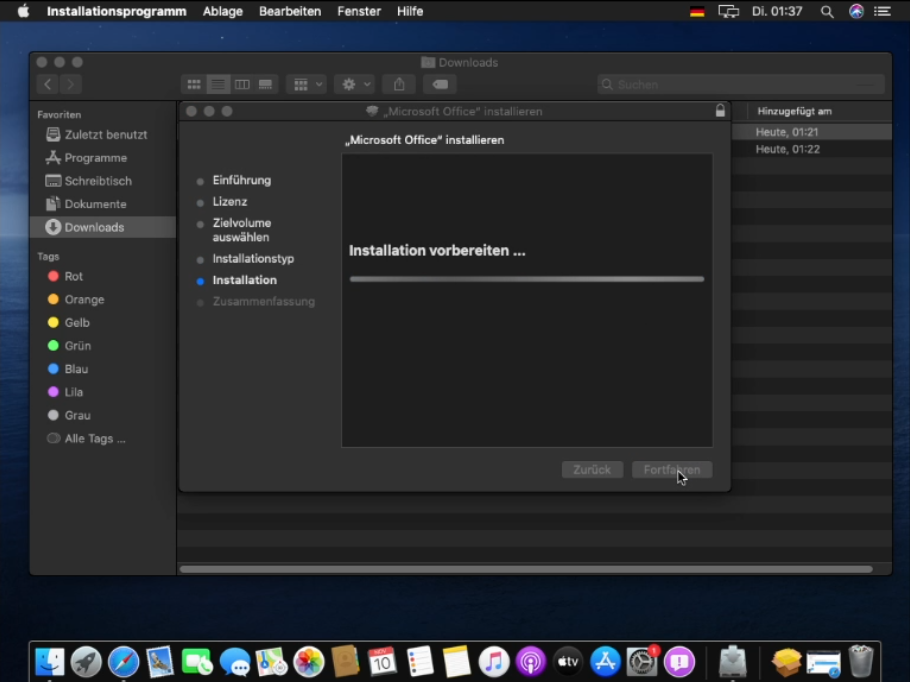
Task: Click the lock icon in installer title bar
Action: pyautogui.click(x=720, y=111)
